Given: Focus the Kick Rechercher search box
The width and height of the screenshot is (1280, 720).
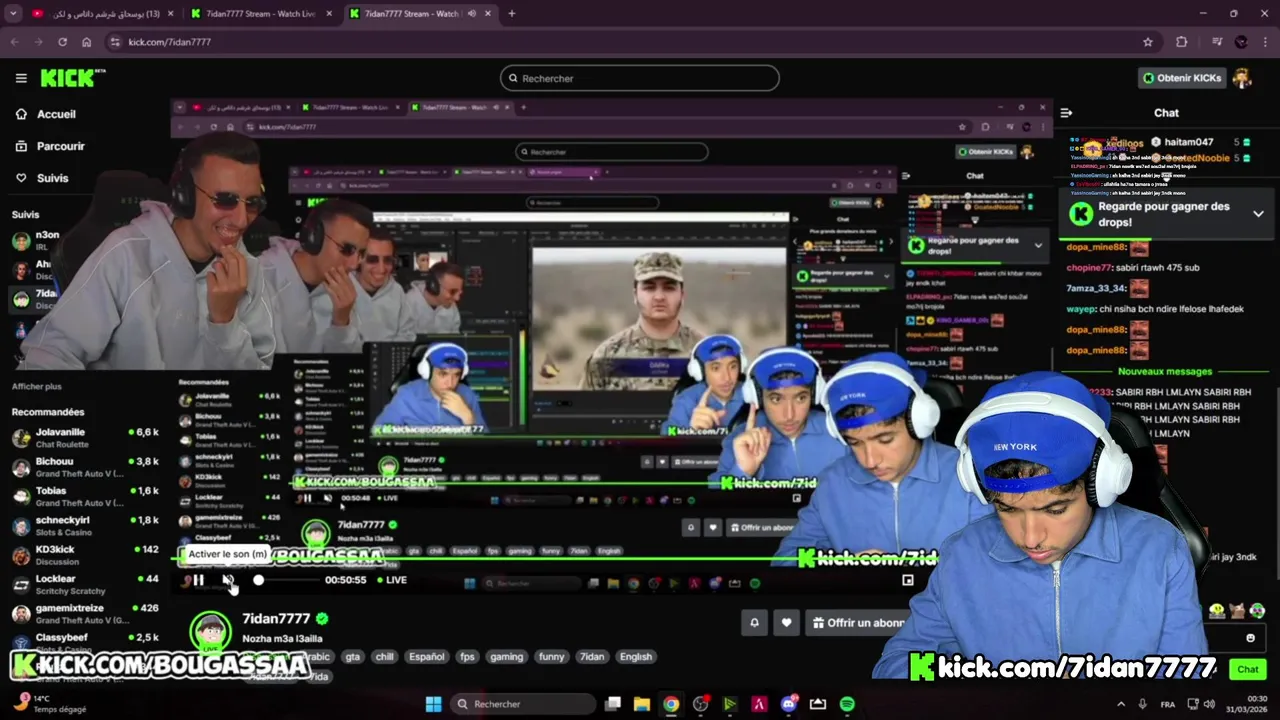Looking at the screenshot, I should coord(640,78).
